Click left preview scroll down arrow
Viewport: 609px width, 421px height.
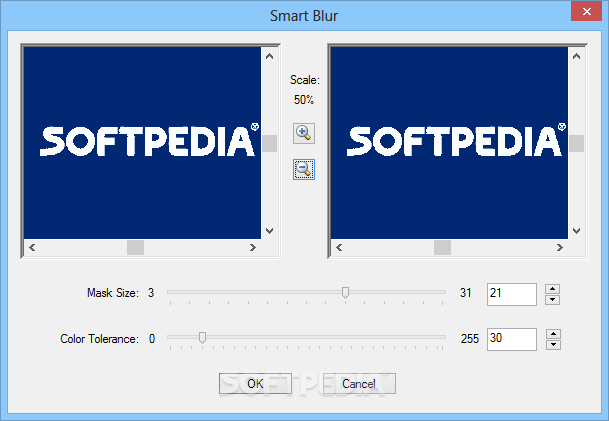coord(269,231)
